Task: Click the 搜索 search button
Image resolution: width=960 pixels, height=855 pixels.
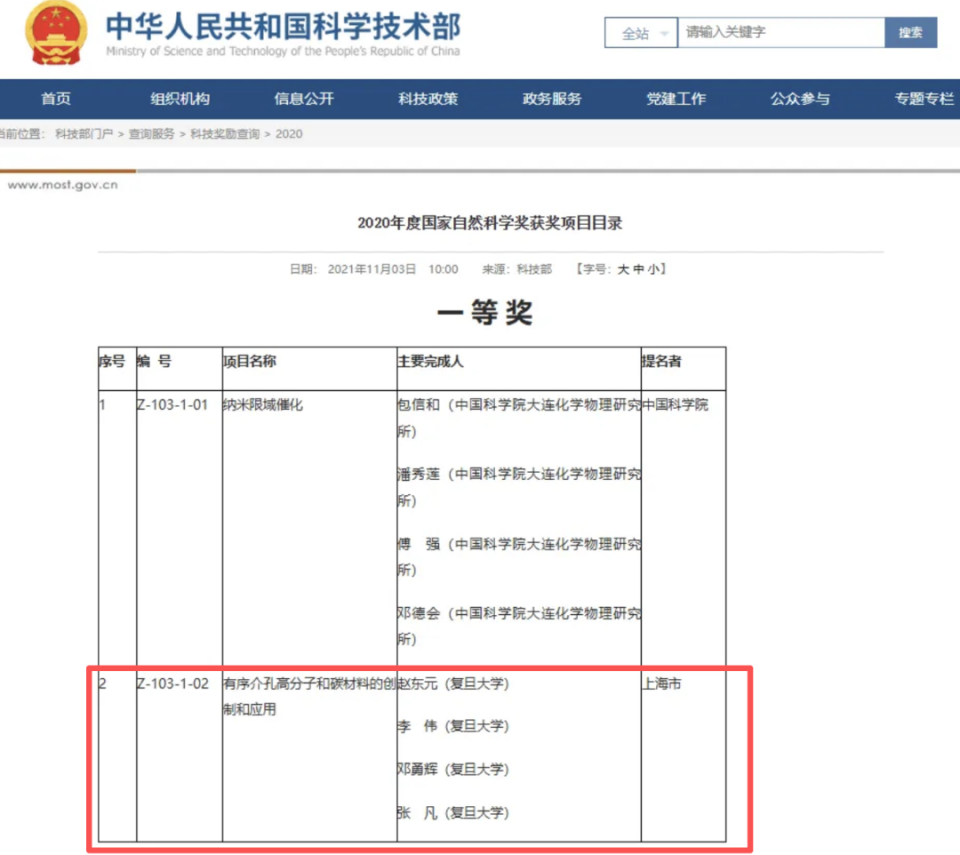Action: coord(911,33)
